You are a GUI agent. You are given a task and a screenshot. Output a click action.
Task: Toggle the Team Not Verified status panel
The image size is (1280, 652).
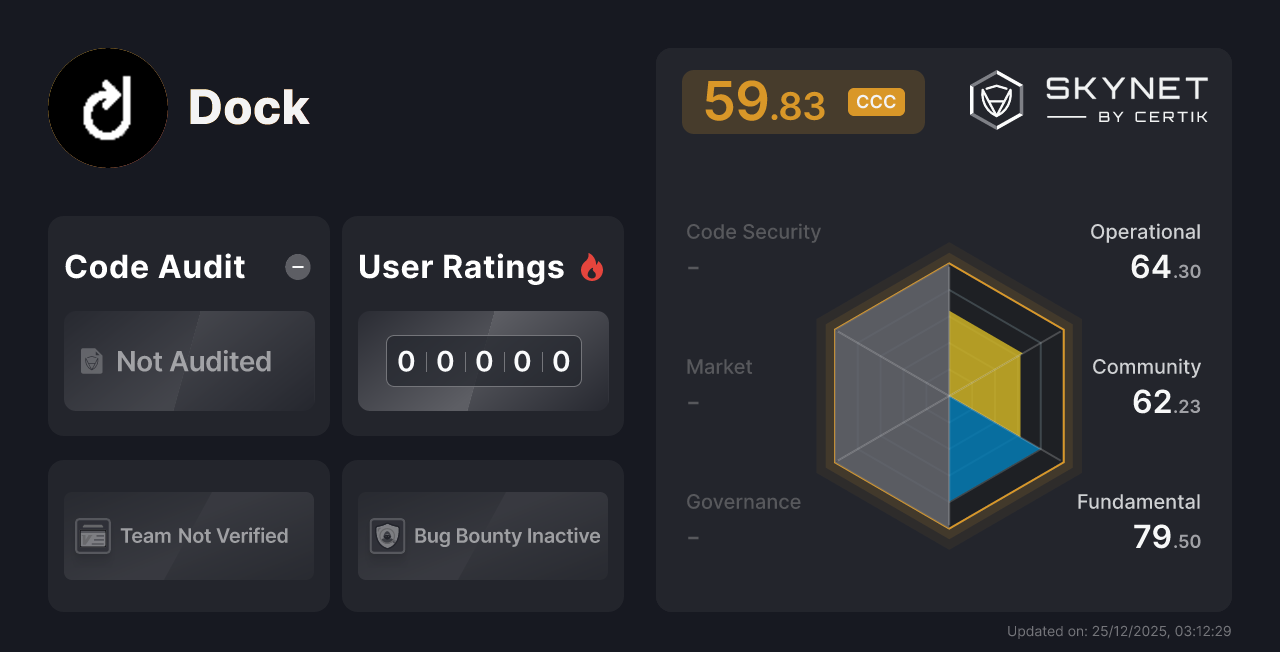[188, 535]
